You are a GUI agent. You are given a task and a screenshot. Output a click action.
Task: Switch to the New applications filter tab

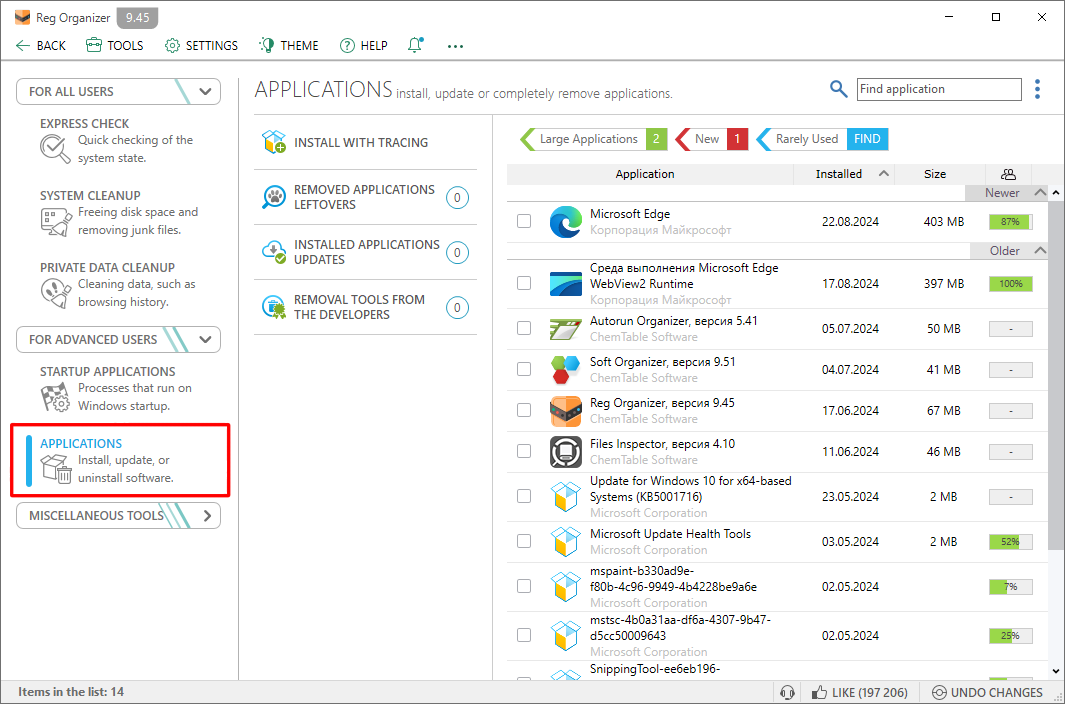[704, 139]
